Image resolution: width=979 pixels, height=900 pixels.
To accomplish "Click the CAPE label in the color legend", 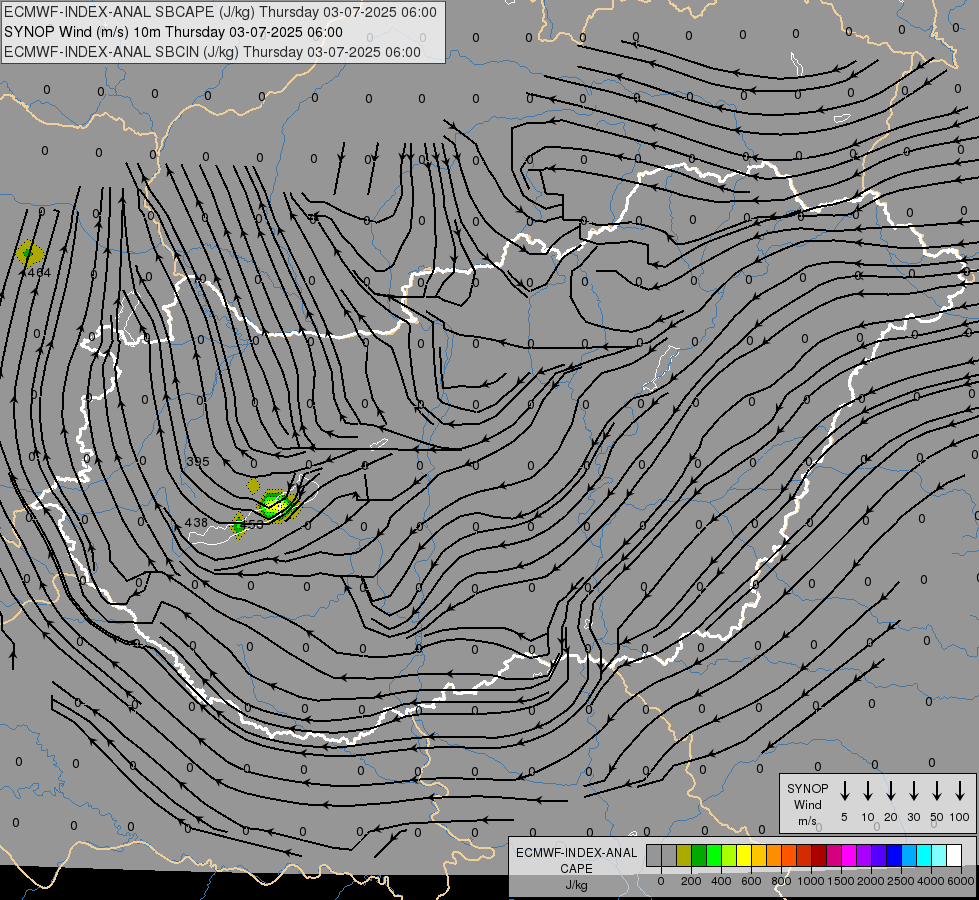I will pyautogui.click(x=576, y=869).
